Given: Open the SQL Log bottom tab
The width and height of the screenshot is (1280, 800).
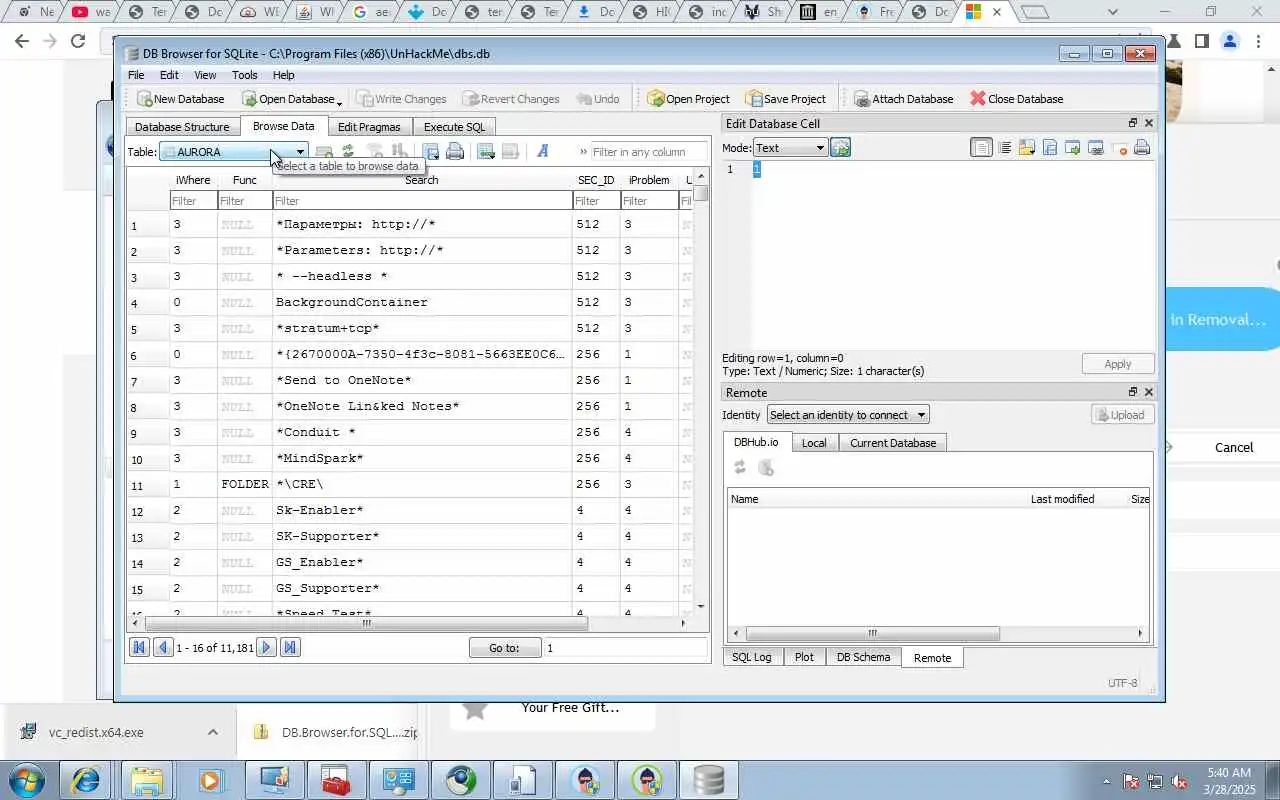Looking at the screenshot, I should point(752,657).
